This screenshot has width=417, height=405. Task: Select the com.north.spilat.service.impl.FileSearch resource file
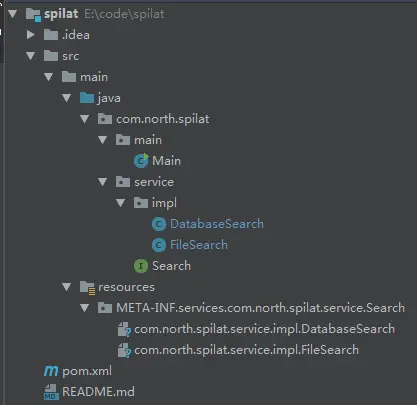[238, 350]
